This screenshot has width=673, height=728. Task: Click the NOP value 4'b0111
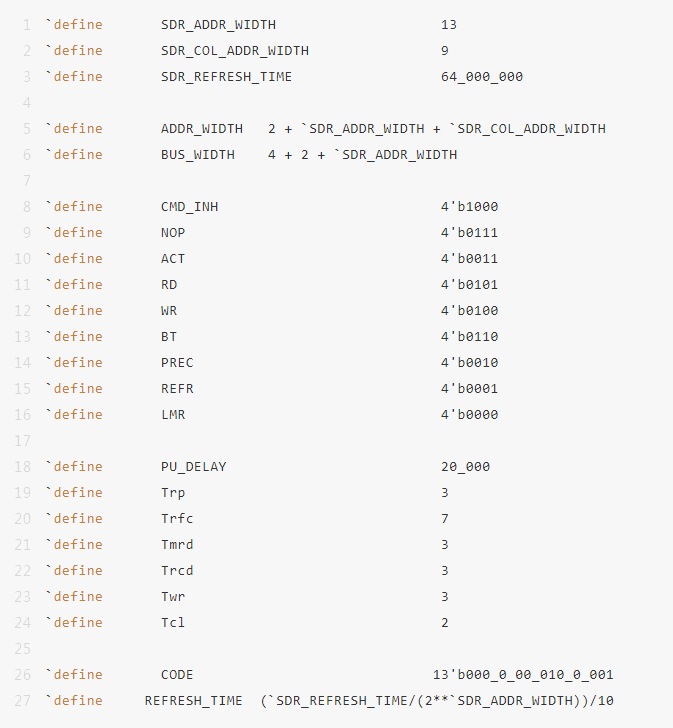[469, 233]
